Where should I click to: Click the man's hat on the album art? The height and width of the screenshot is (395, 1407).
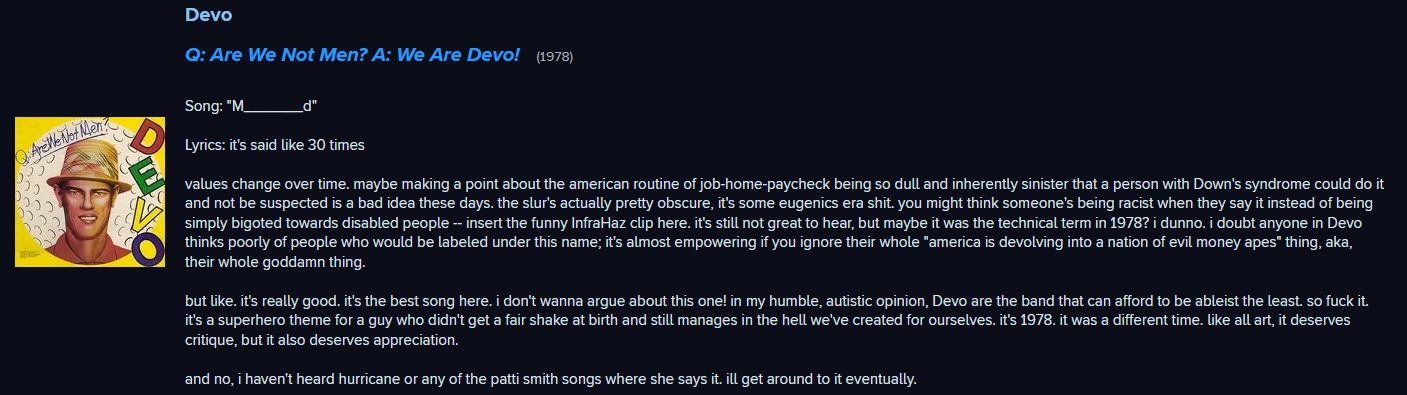point(89,165)
